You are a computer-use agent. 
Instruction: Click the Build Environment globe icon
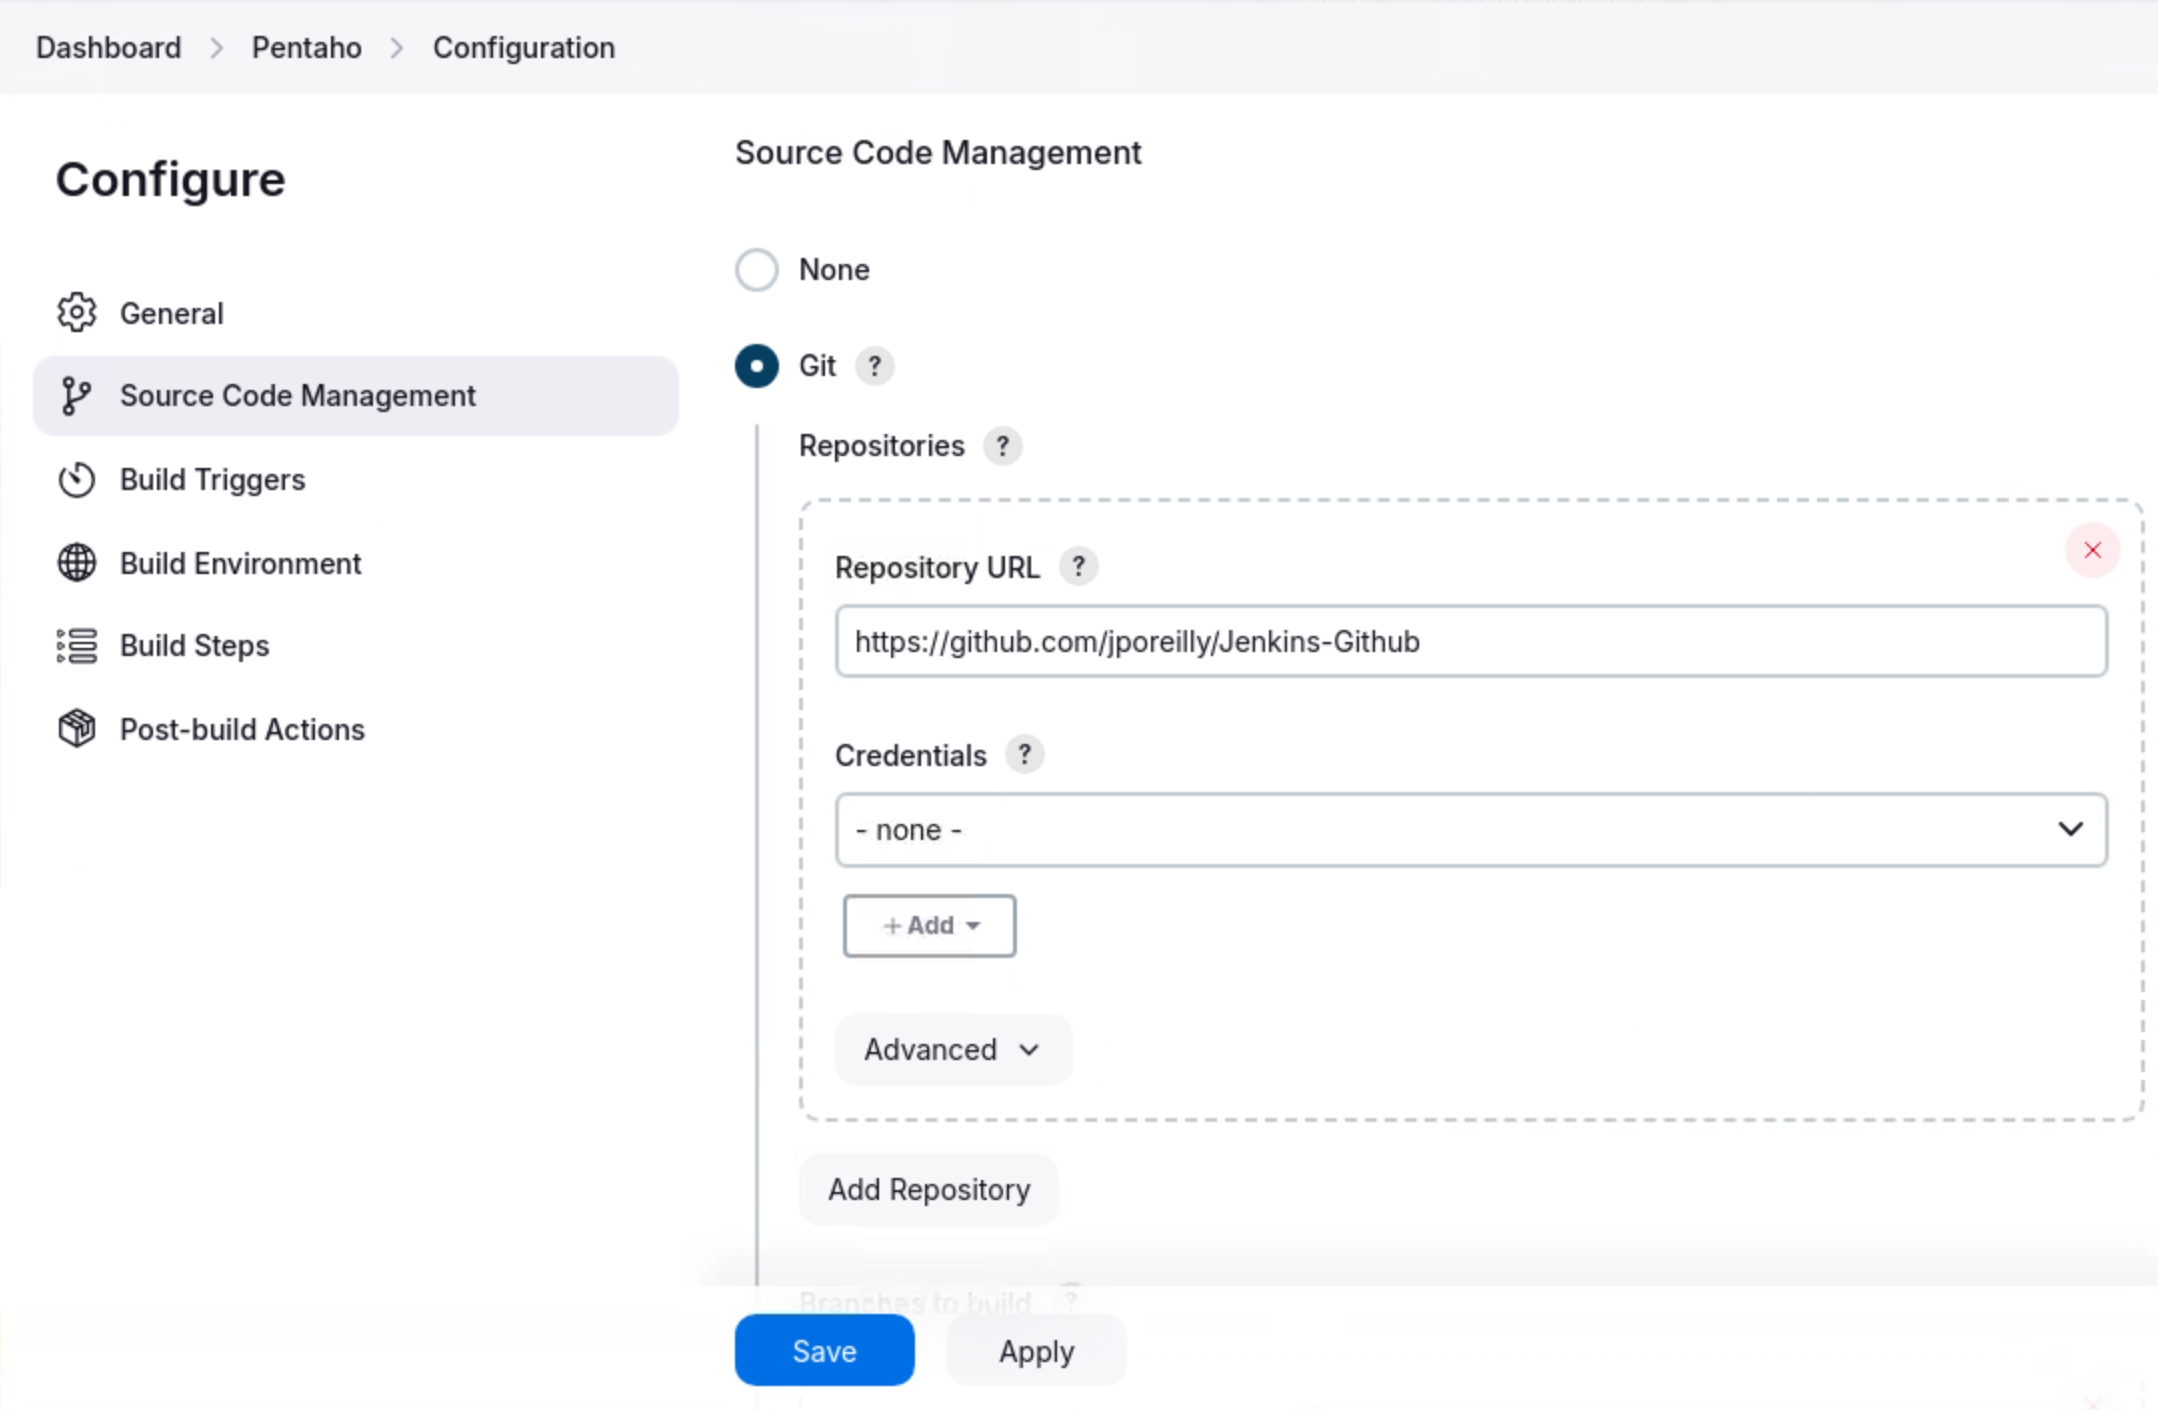tap(77, 563)
